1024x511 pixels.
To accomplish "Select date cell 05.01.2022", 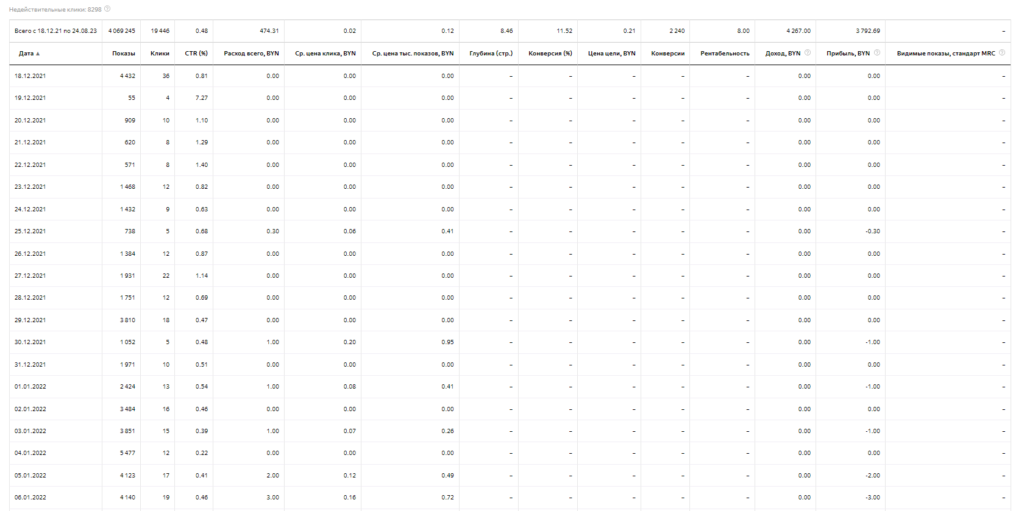I will pyautogui.click(x=30, y=476).
